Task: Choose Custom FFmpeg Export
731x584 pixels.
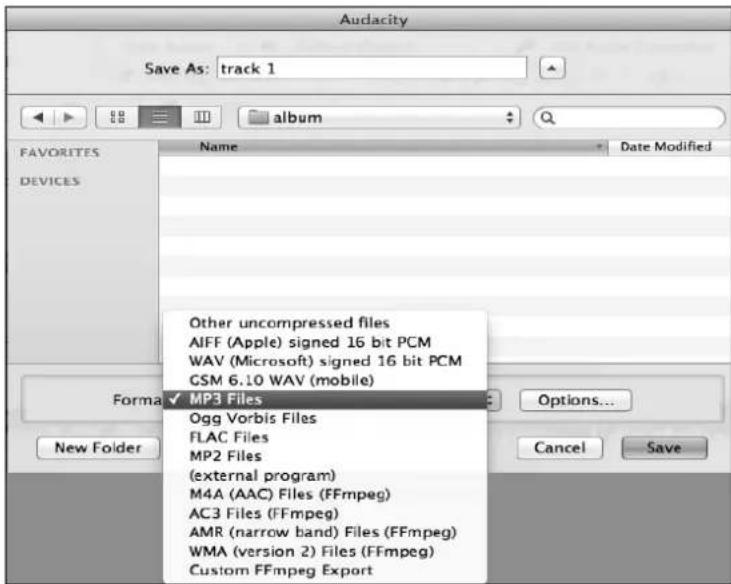Action: click(325, 570)
